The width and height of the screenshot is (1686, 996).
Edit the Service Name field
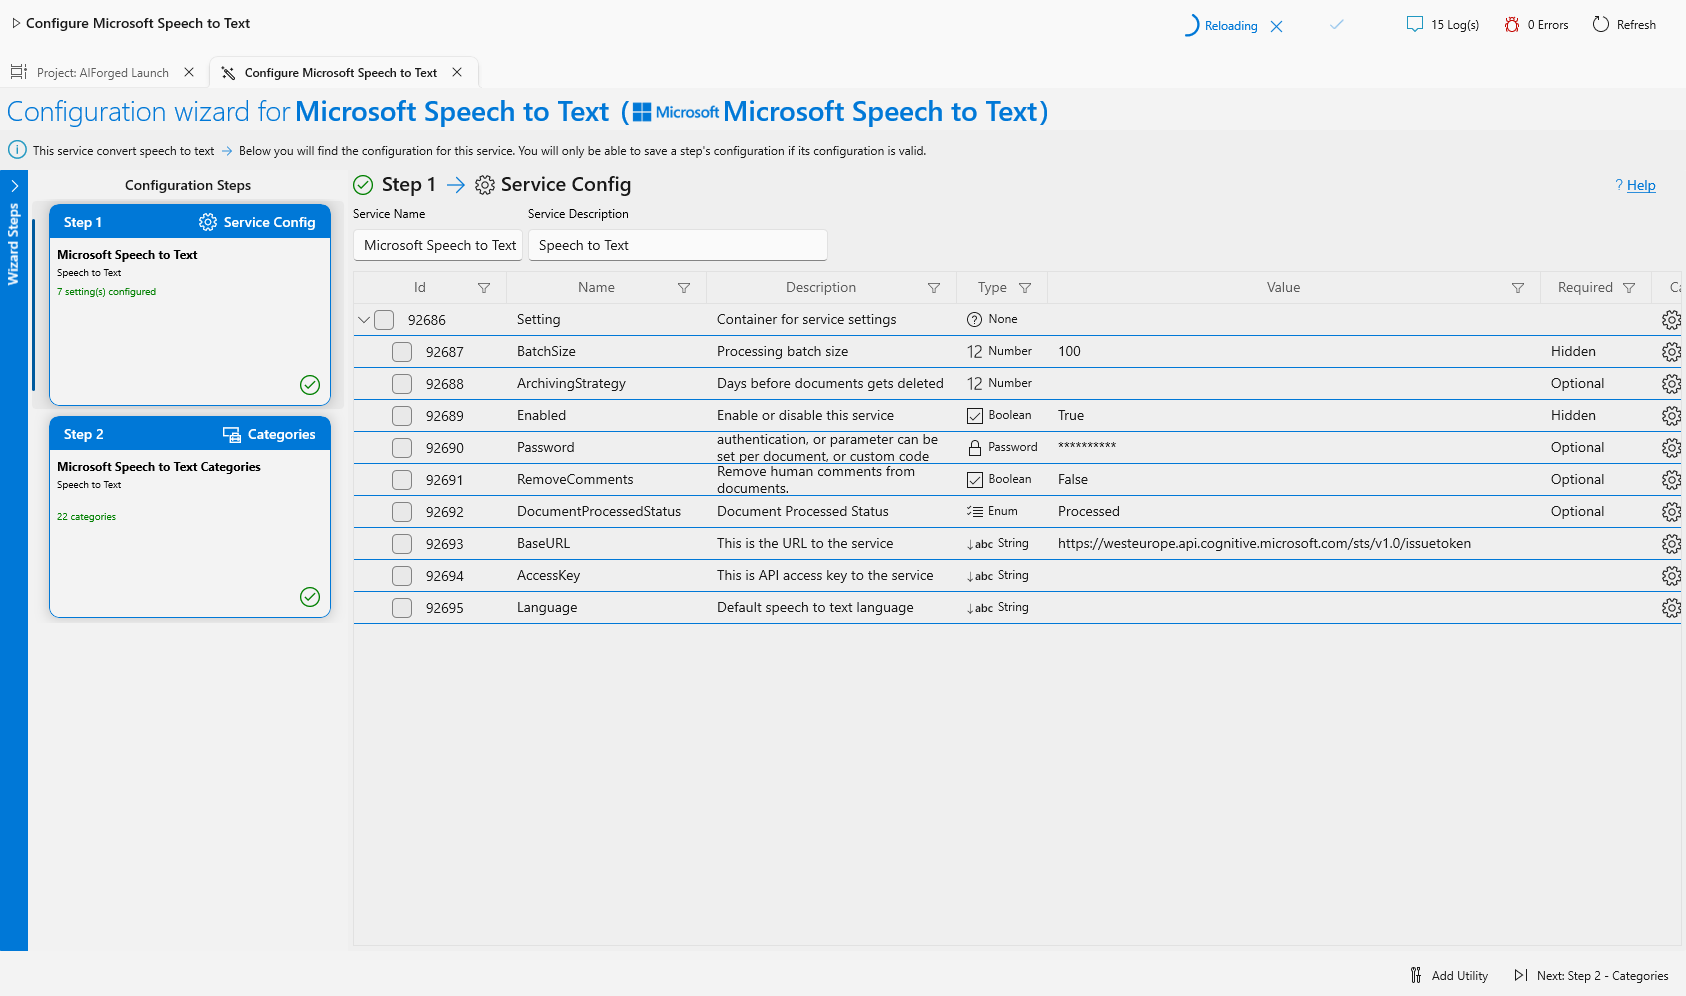tap(438, 245)
